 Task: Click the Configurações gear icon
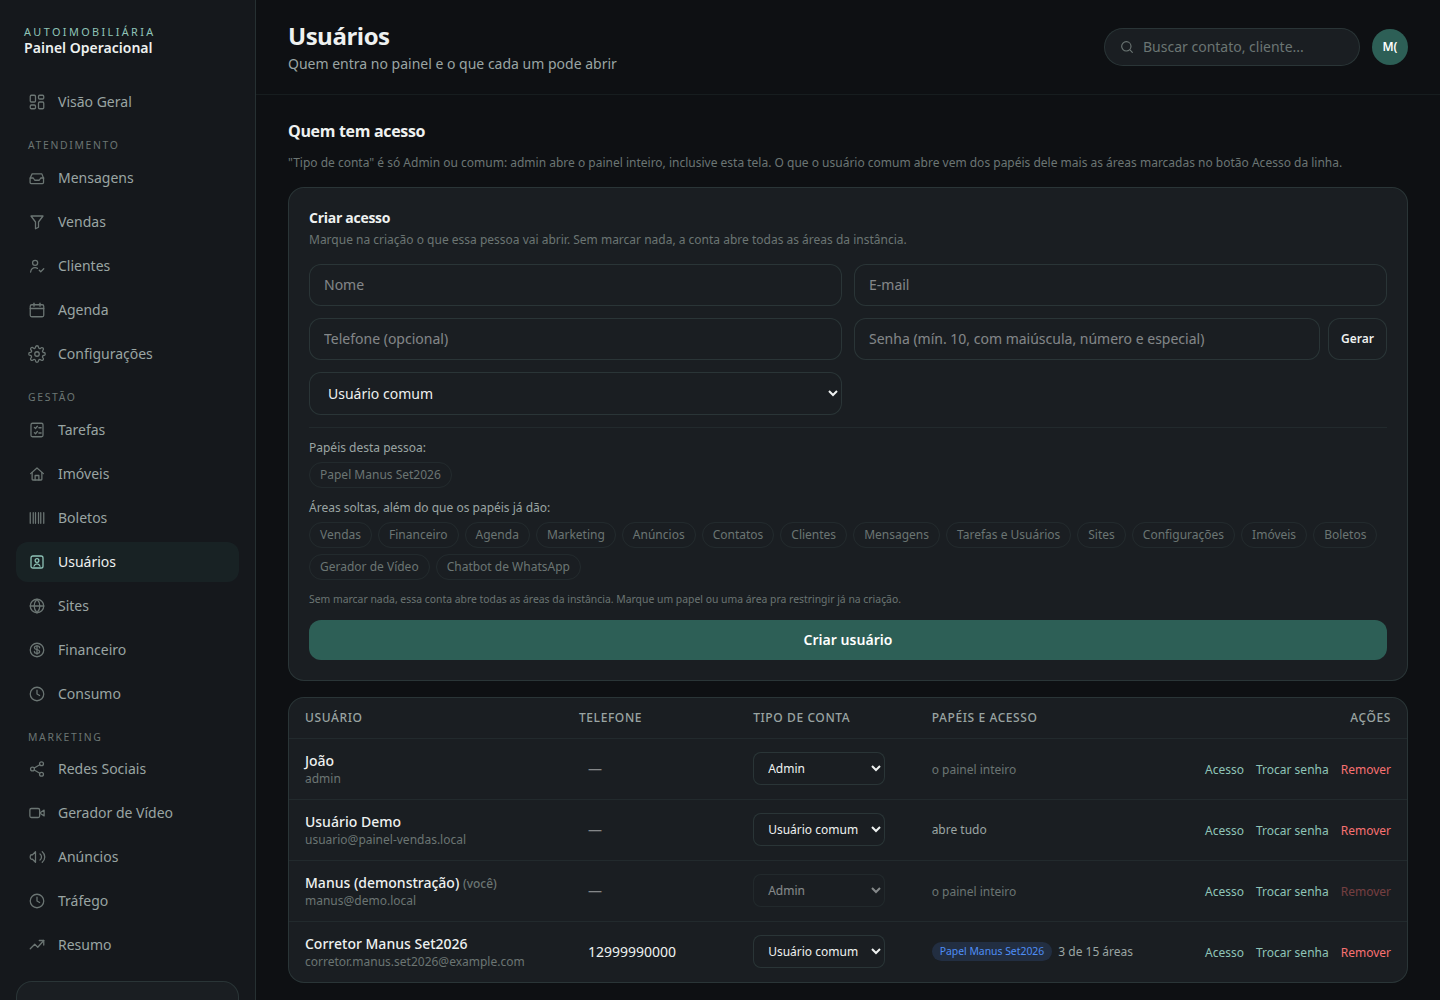[x=37, y=354]
